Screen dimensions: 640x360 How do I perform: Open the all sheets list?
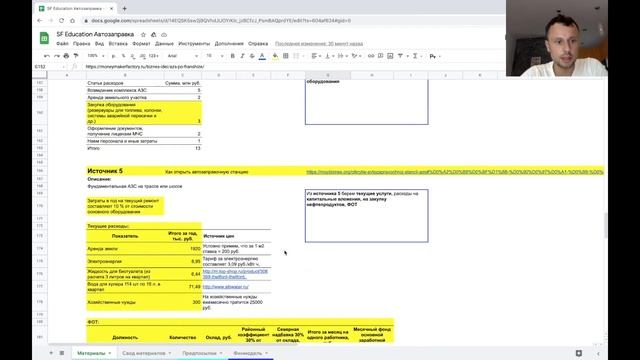(62, 353)
